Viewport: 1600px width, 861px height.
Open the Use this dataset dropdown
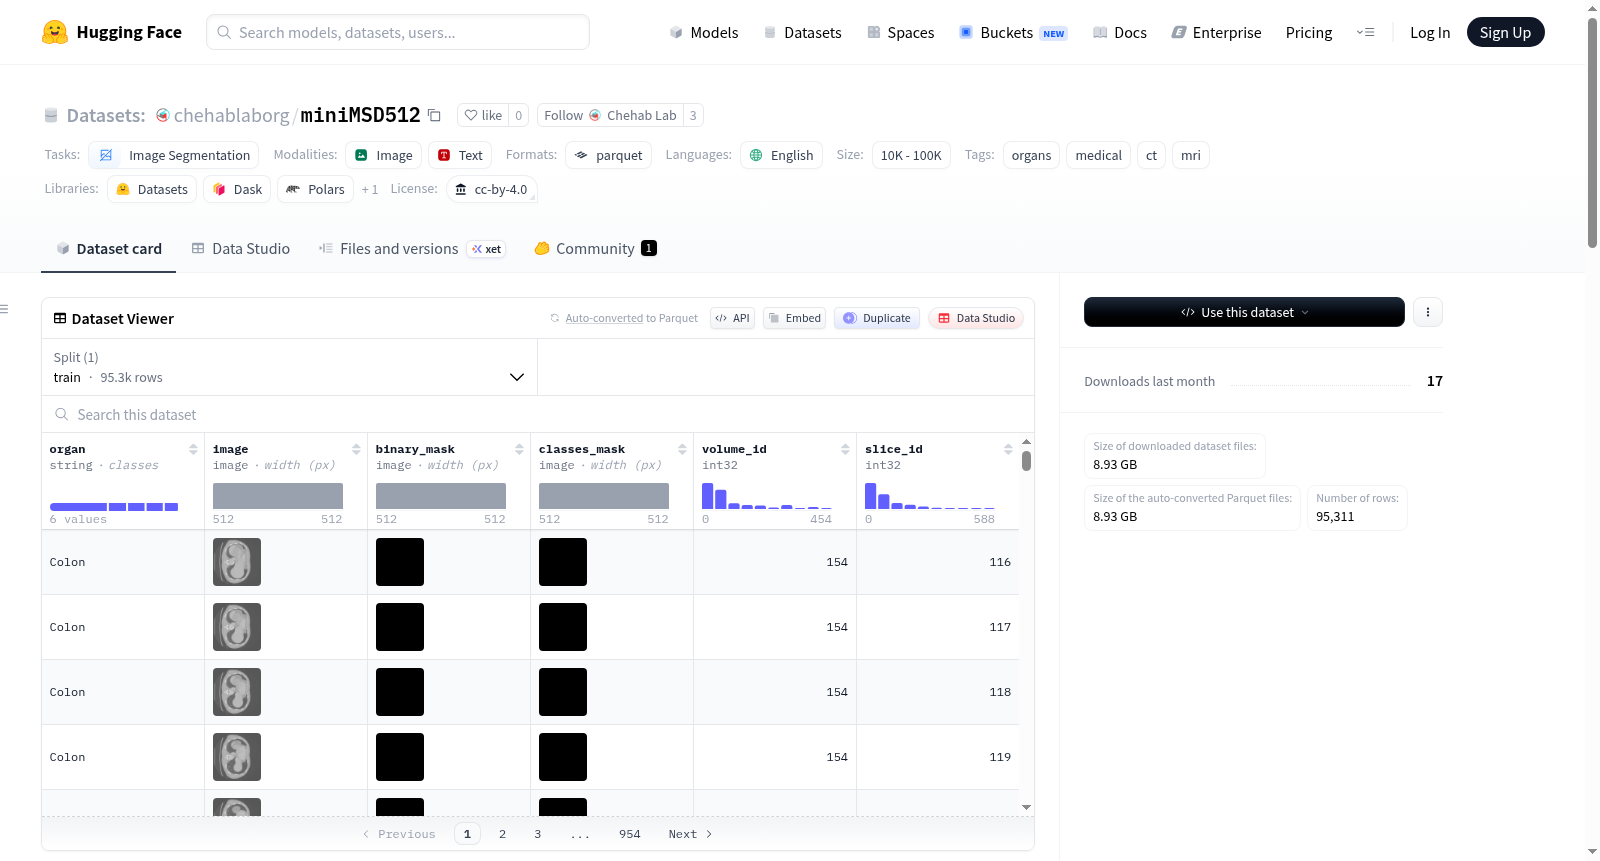[1244, 312]
